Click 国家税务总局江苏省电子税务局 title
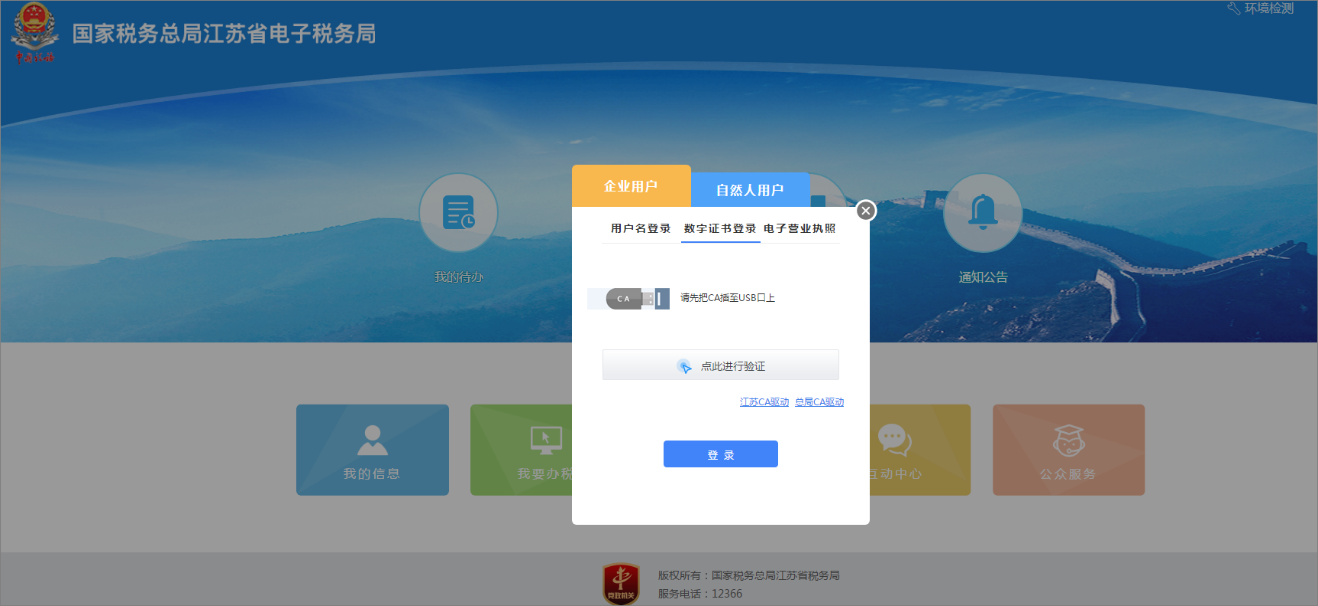1318x606 pixels. click(x=224, y=34)
